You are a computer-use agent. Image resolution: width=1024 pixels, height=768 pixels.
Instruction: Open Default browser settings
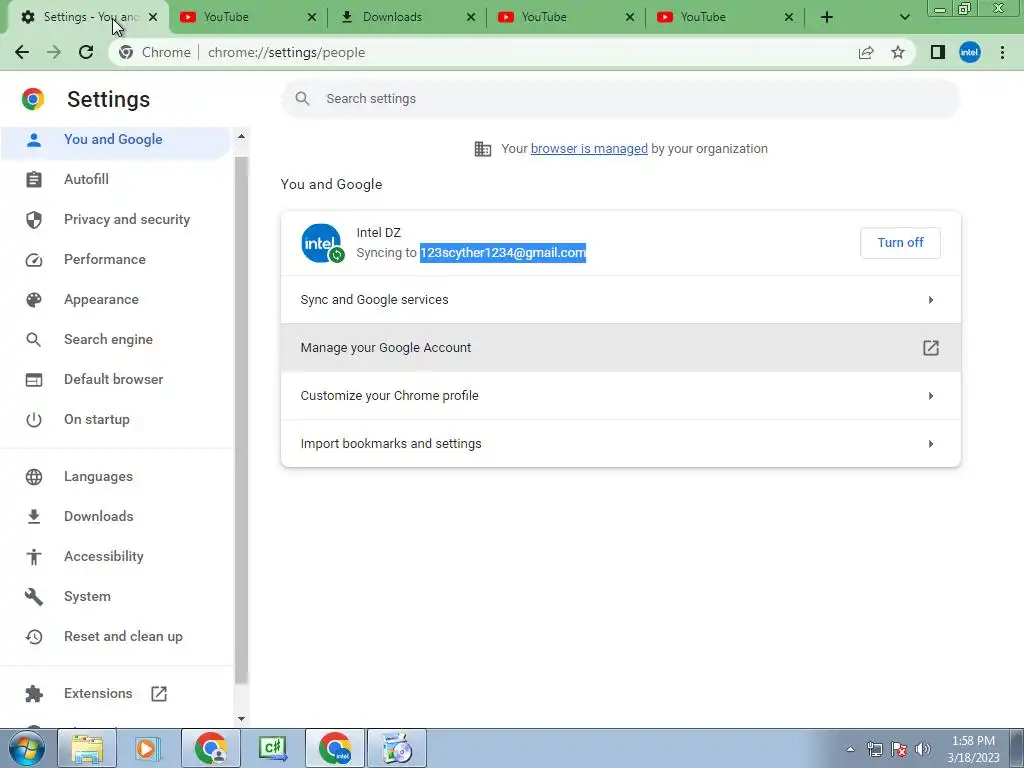116,379
